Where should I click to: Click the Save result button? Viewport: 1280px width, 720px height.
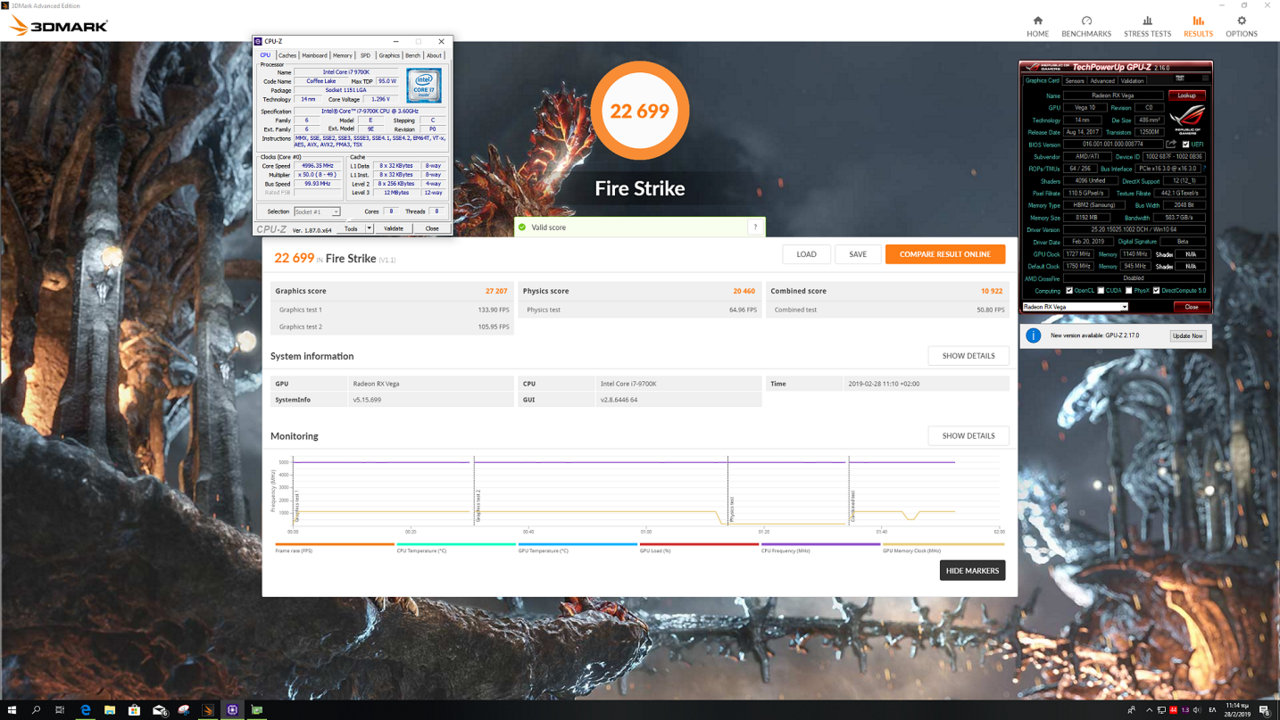click(x=858, y=254)
